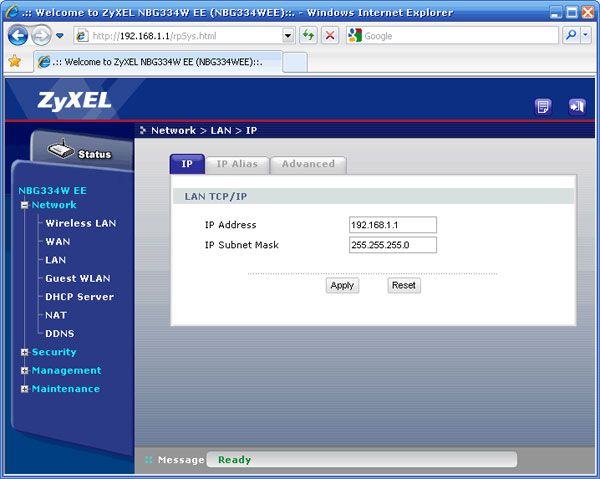Collapse the Network tree section
The image size is (600, 479).
24,205
